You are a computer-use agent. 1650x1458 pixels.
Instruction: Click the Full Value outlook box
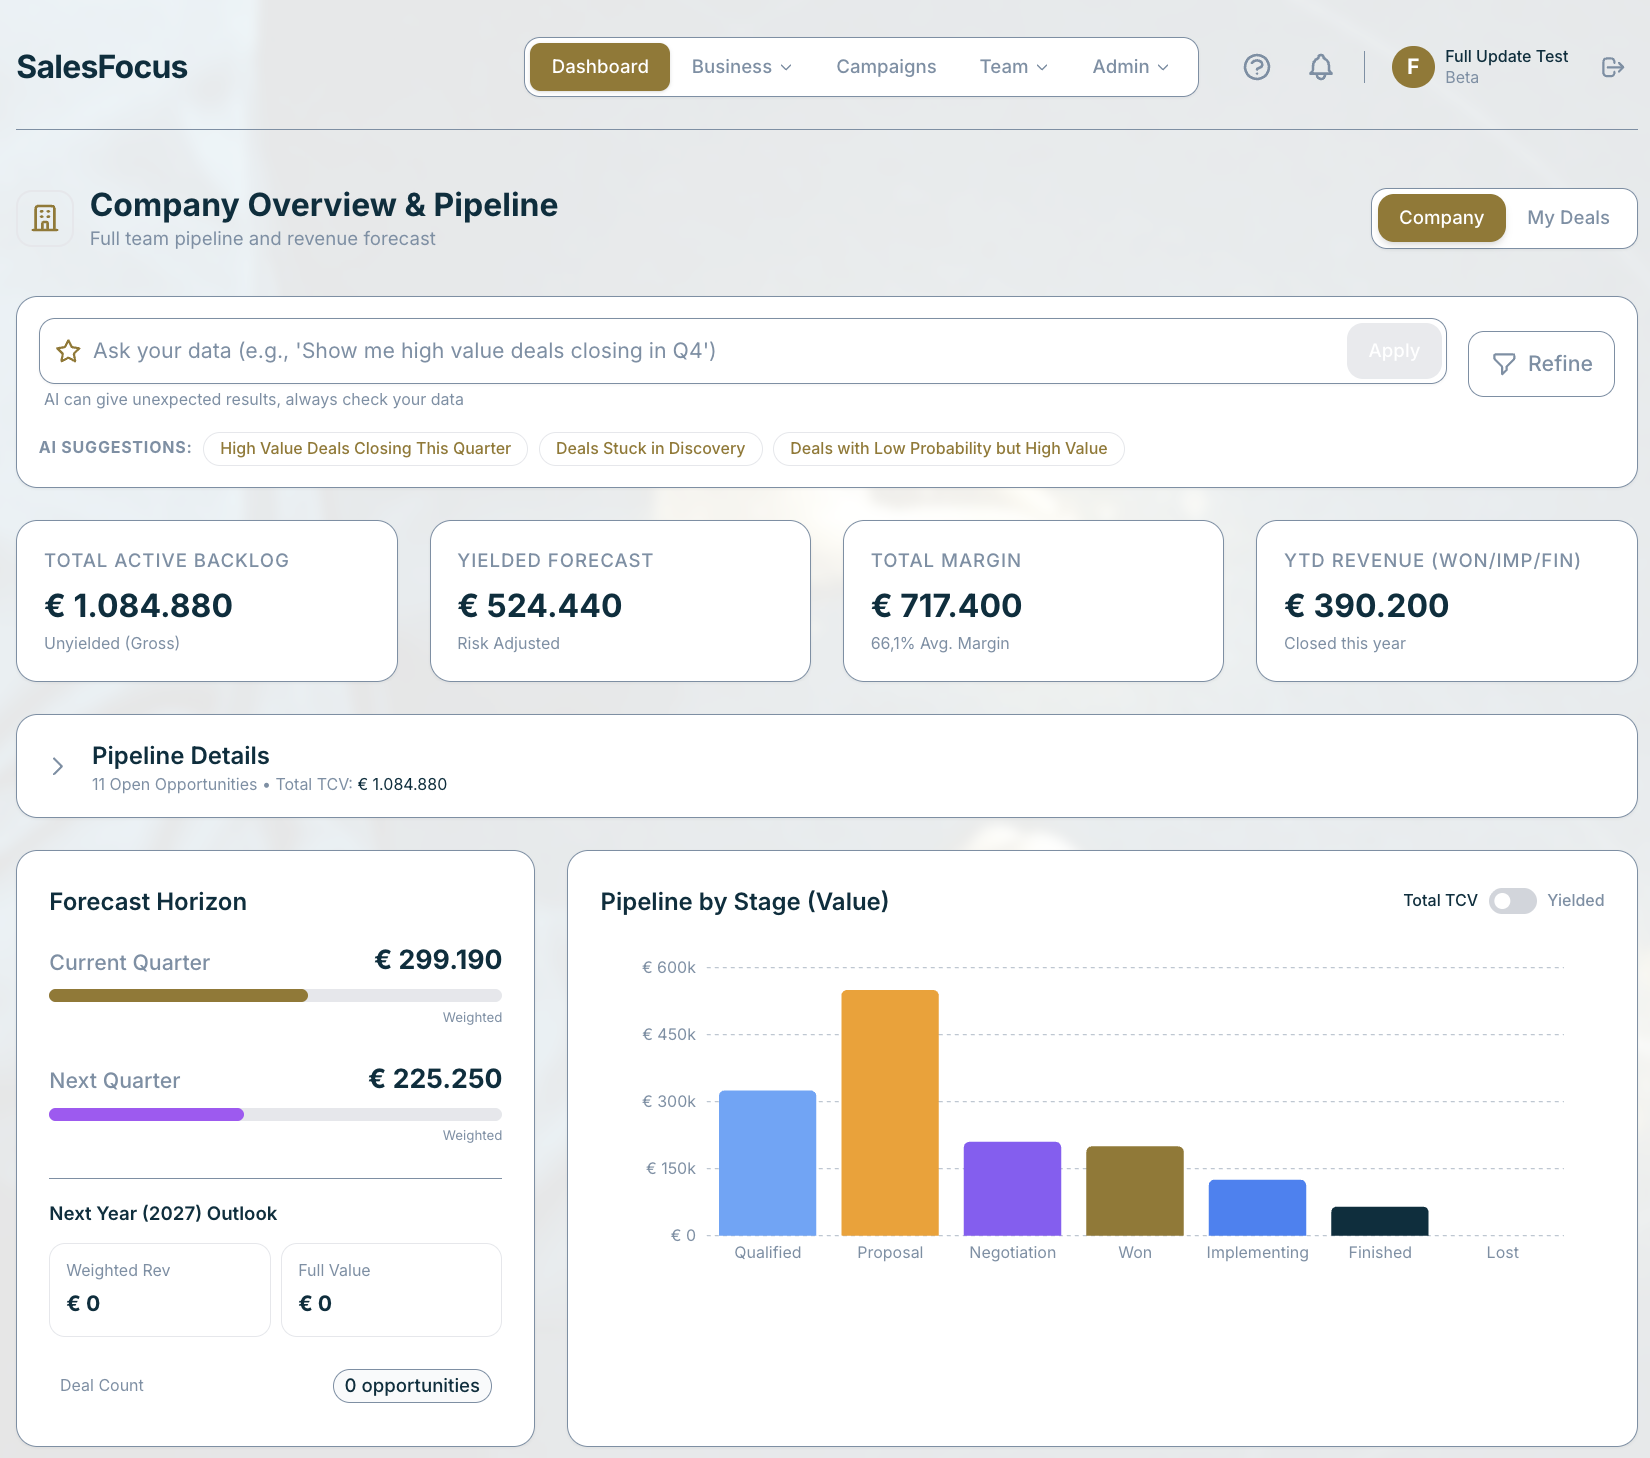(x=391, y=1290)
